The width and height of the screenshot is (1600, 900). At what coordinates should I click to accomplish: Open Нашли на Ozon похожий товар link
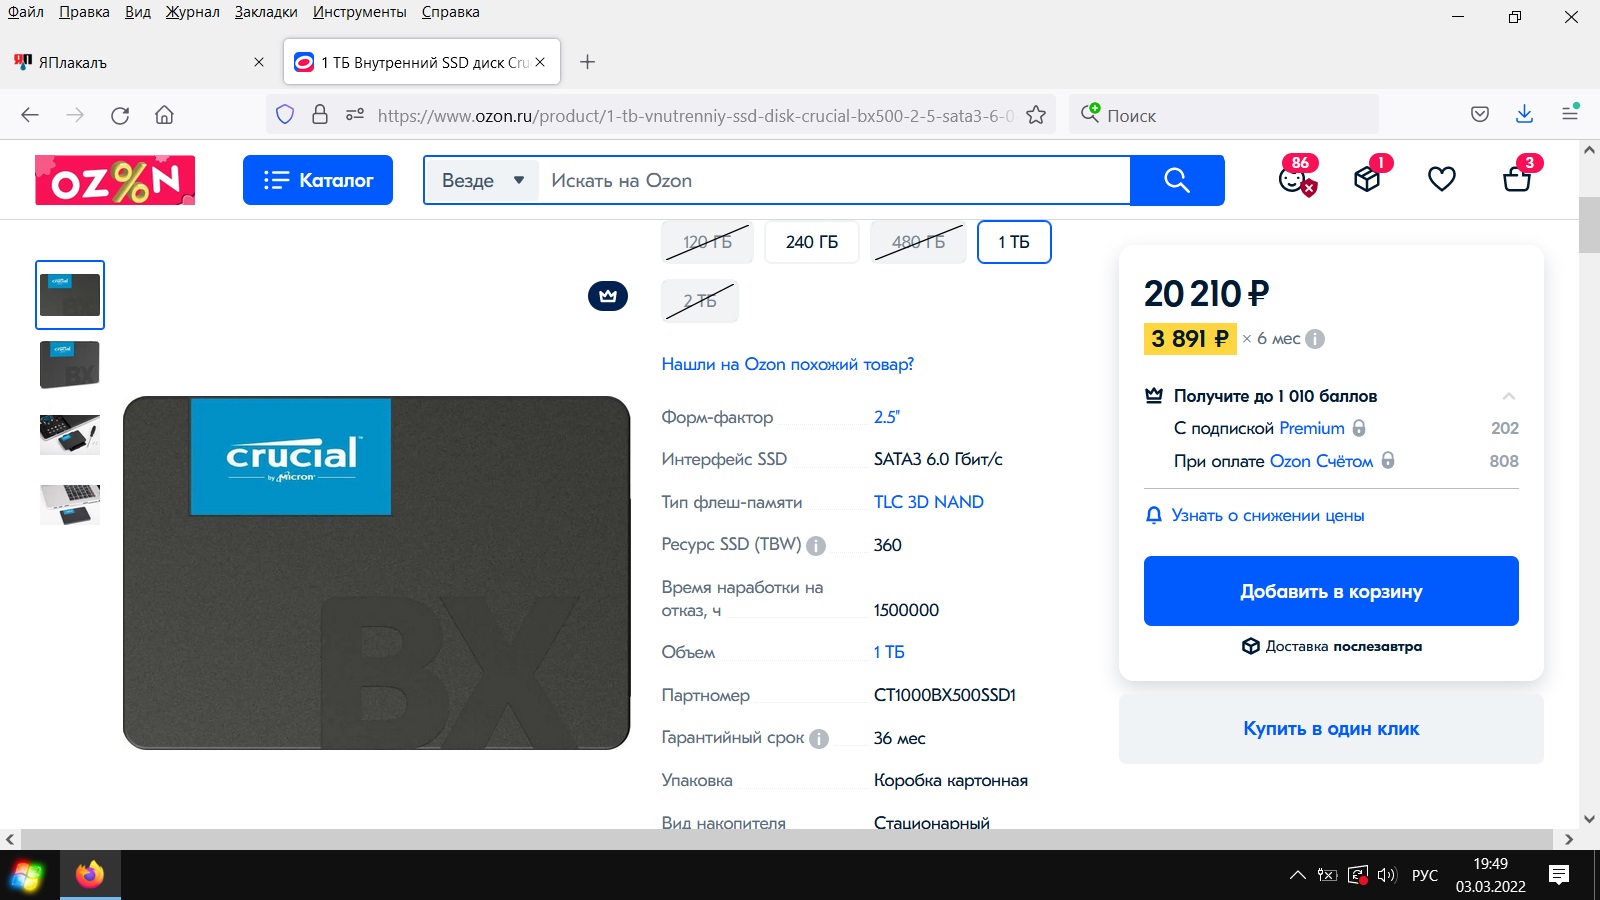click(x=788, y=364)
